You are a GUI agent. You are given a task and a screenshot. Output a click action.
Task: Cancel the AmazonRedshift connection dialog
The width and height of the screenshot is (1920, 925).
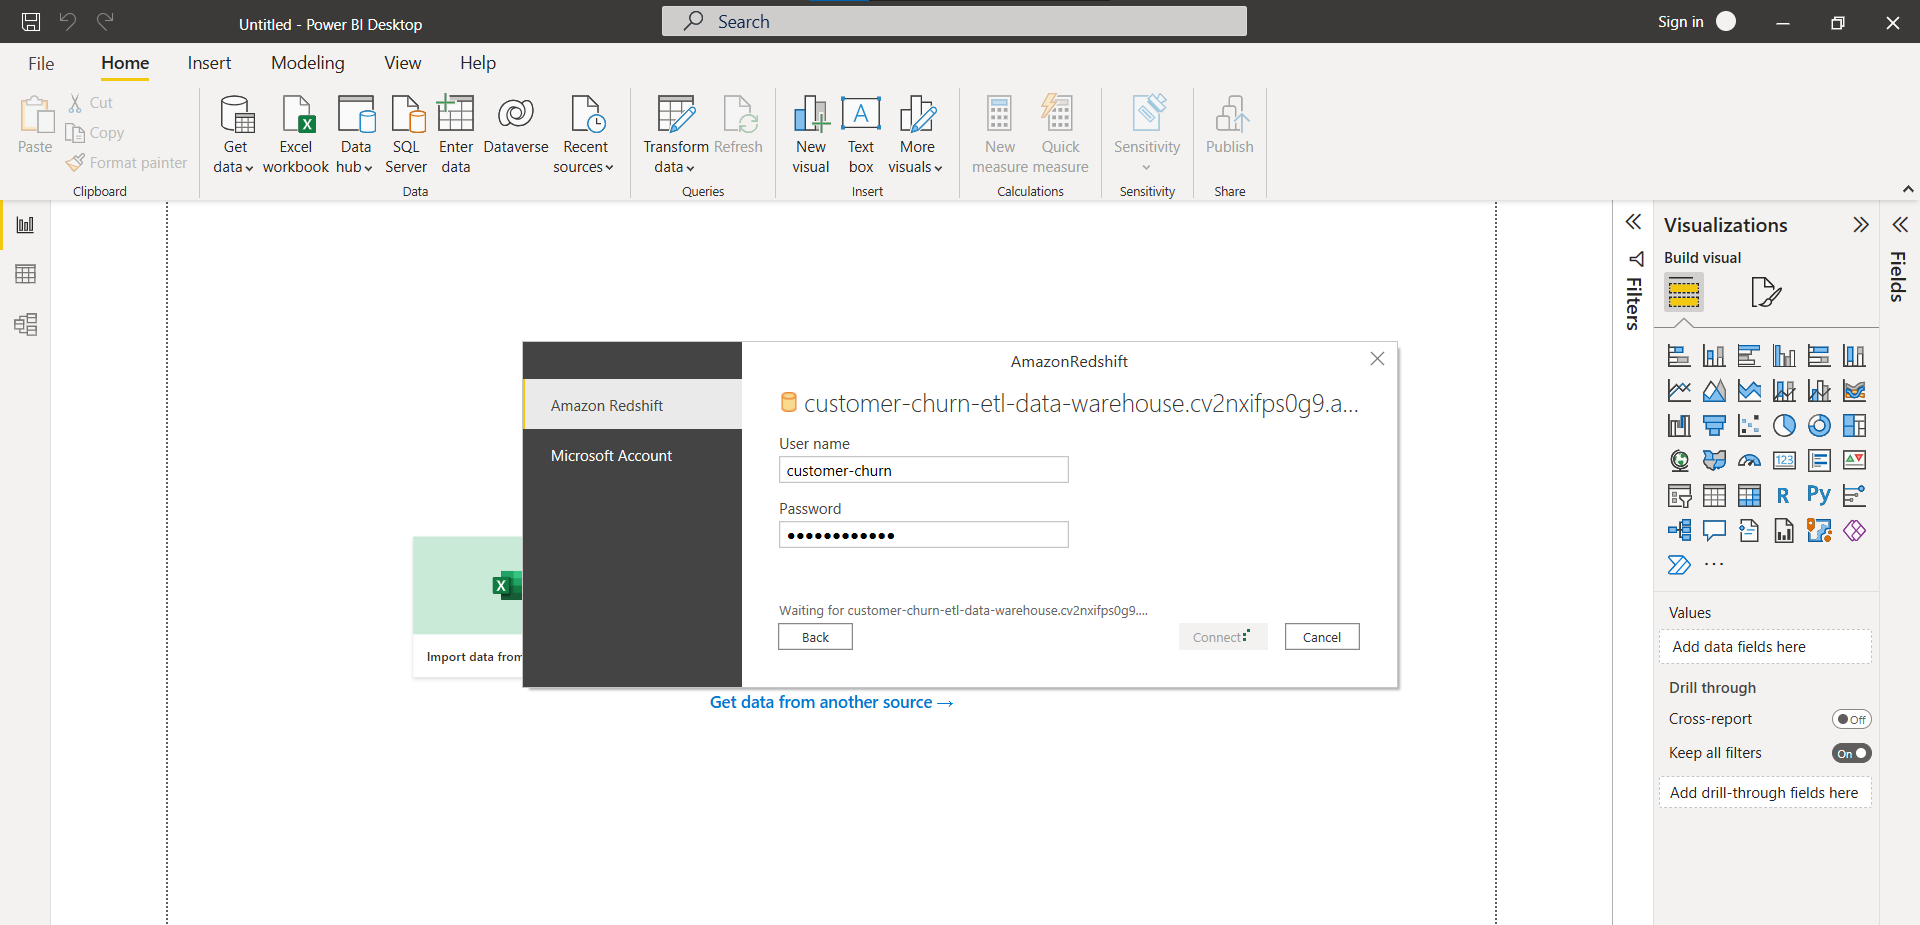[x=1322, y=637]
